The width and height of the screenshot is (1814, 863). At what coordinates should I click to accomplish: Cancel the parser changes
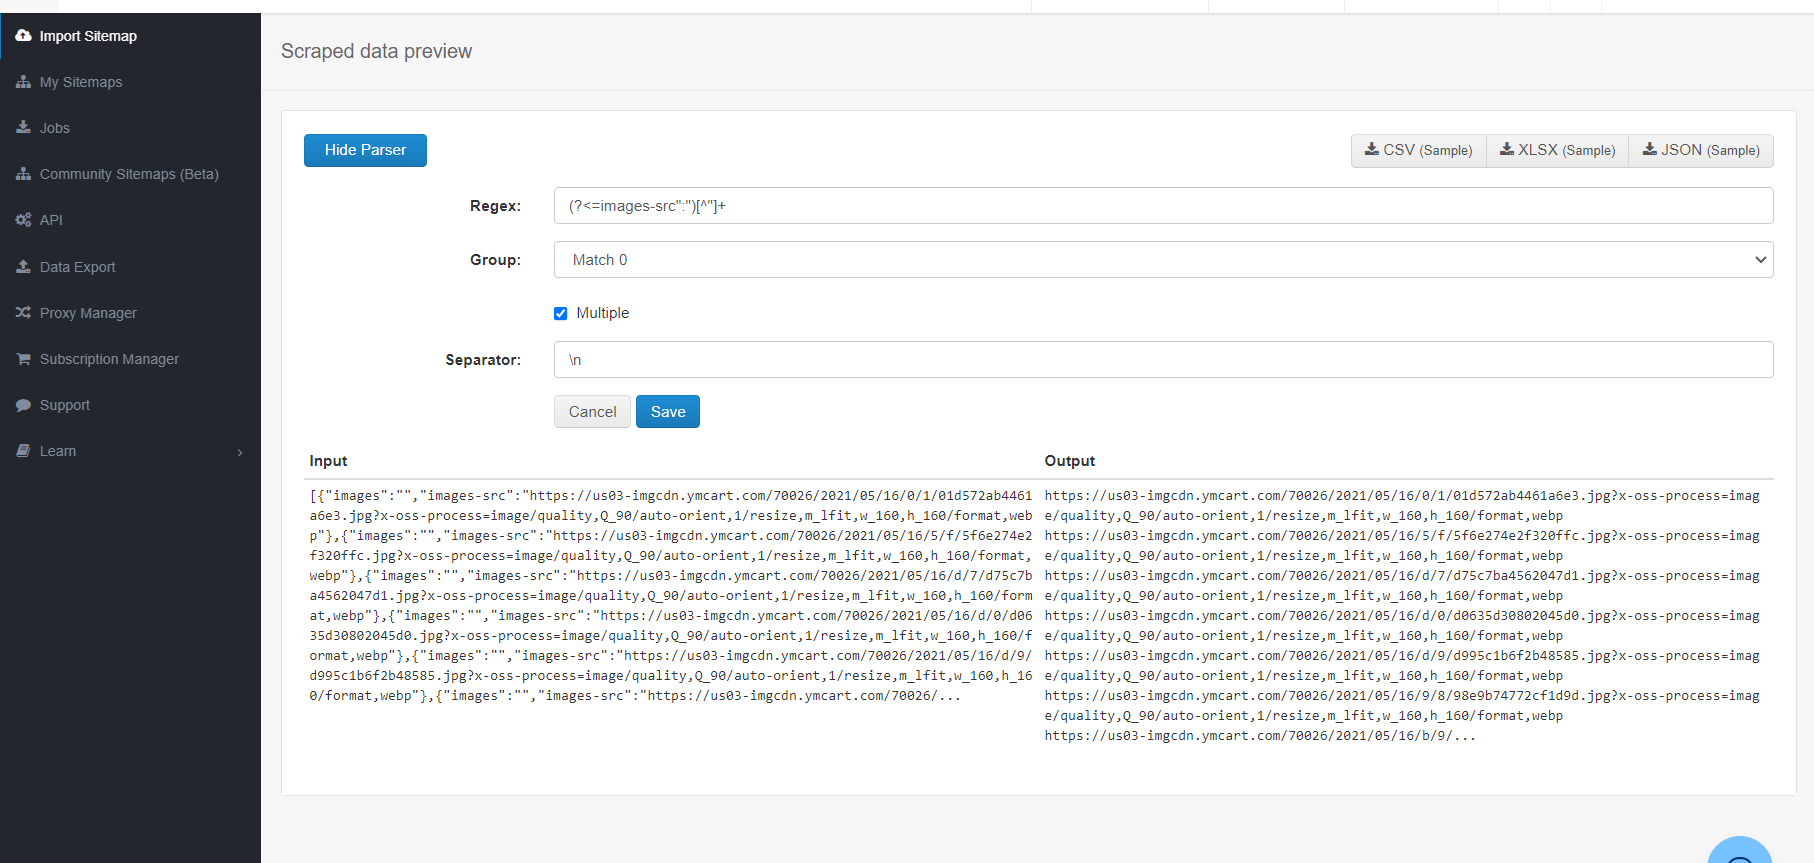coord(592,412)
